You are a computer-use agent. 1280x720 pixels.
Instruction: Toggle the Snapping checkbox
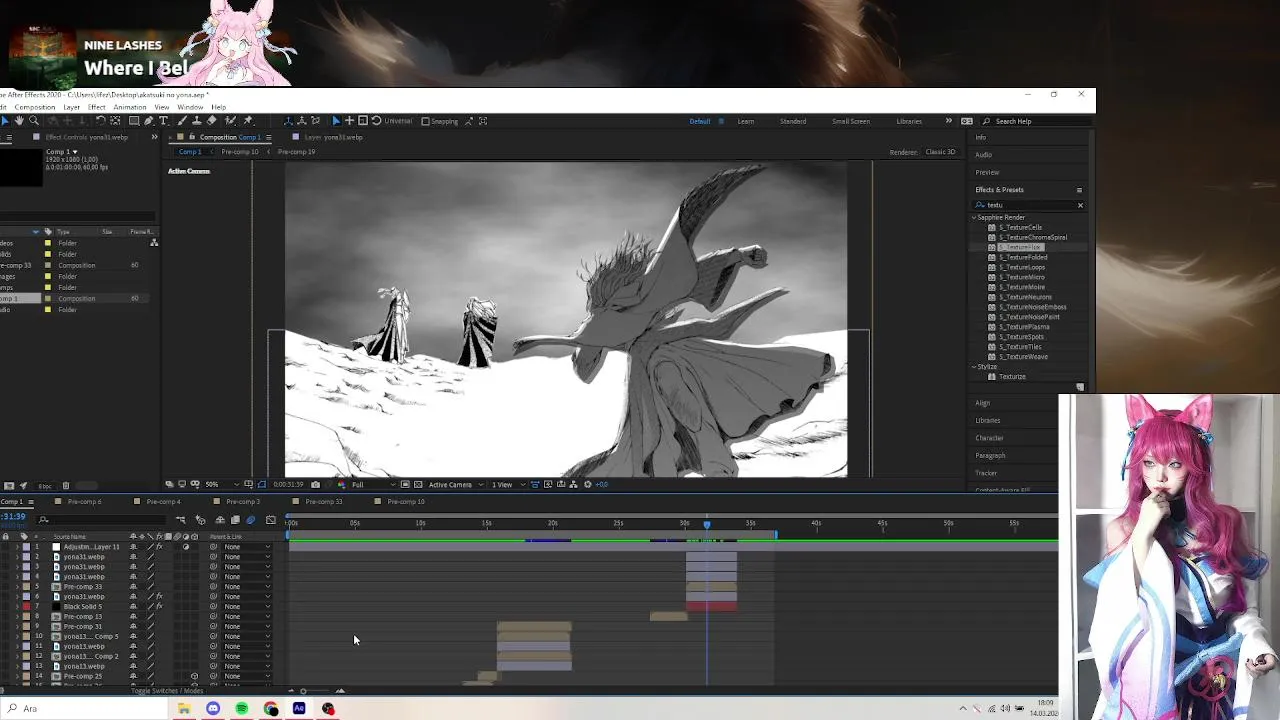point(425,121)
